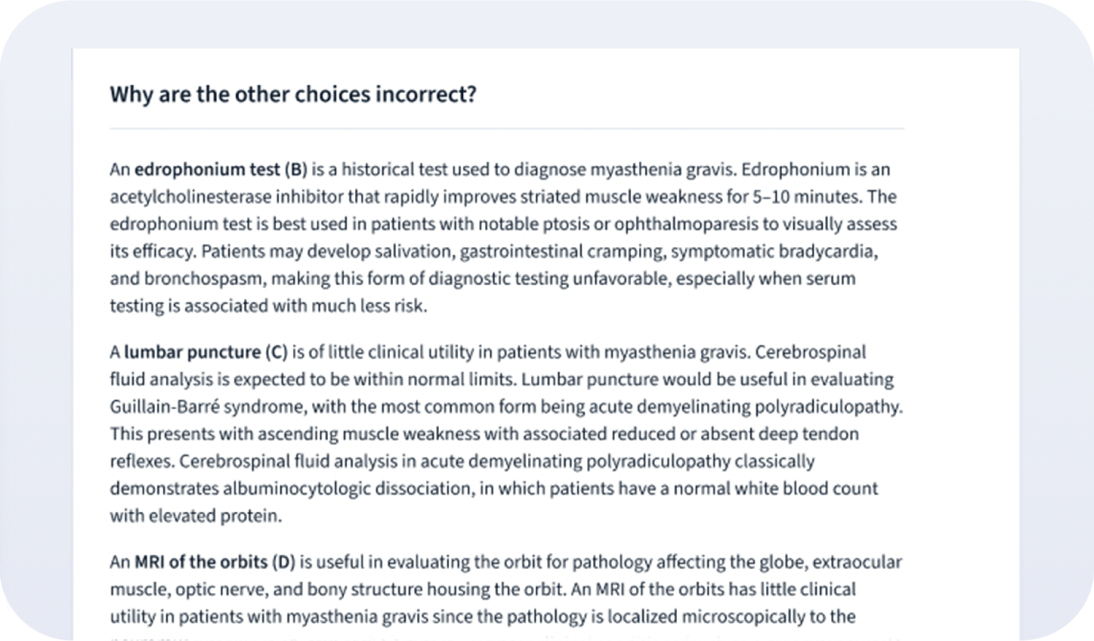Click the phrase 'Guillain-Barré syndrome'

pyautogui.click(x=207, y=407)
